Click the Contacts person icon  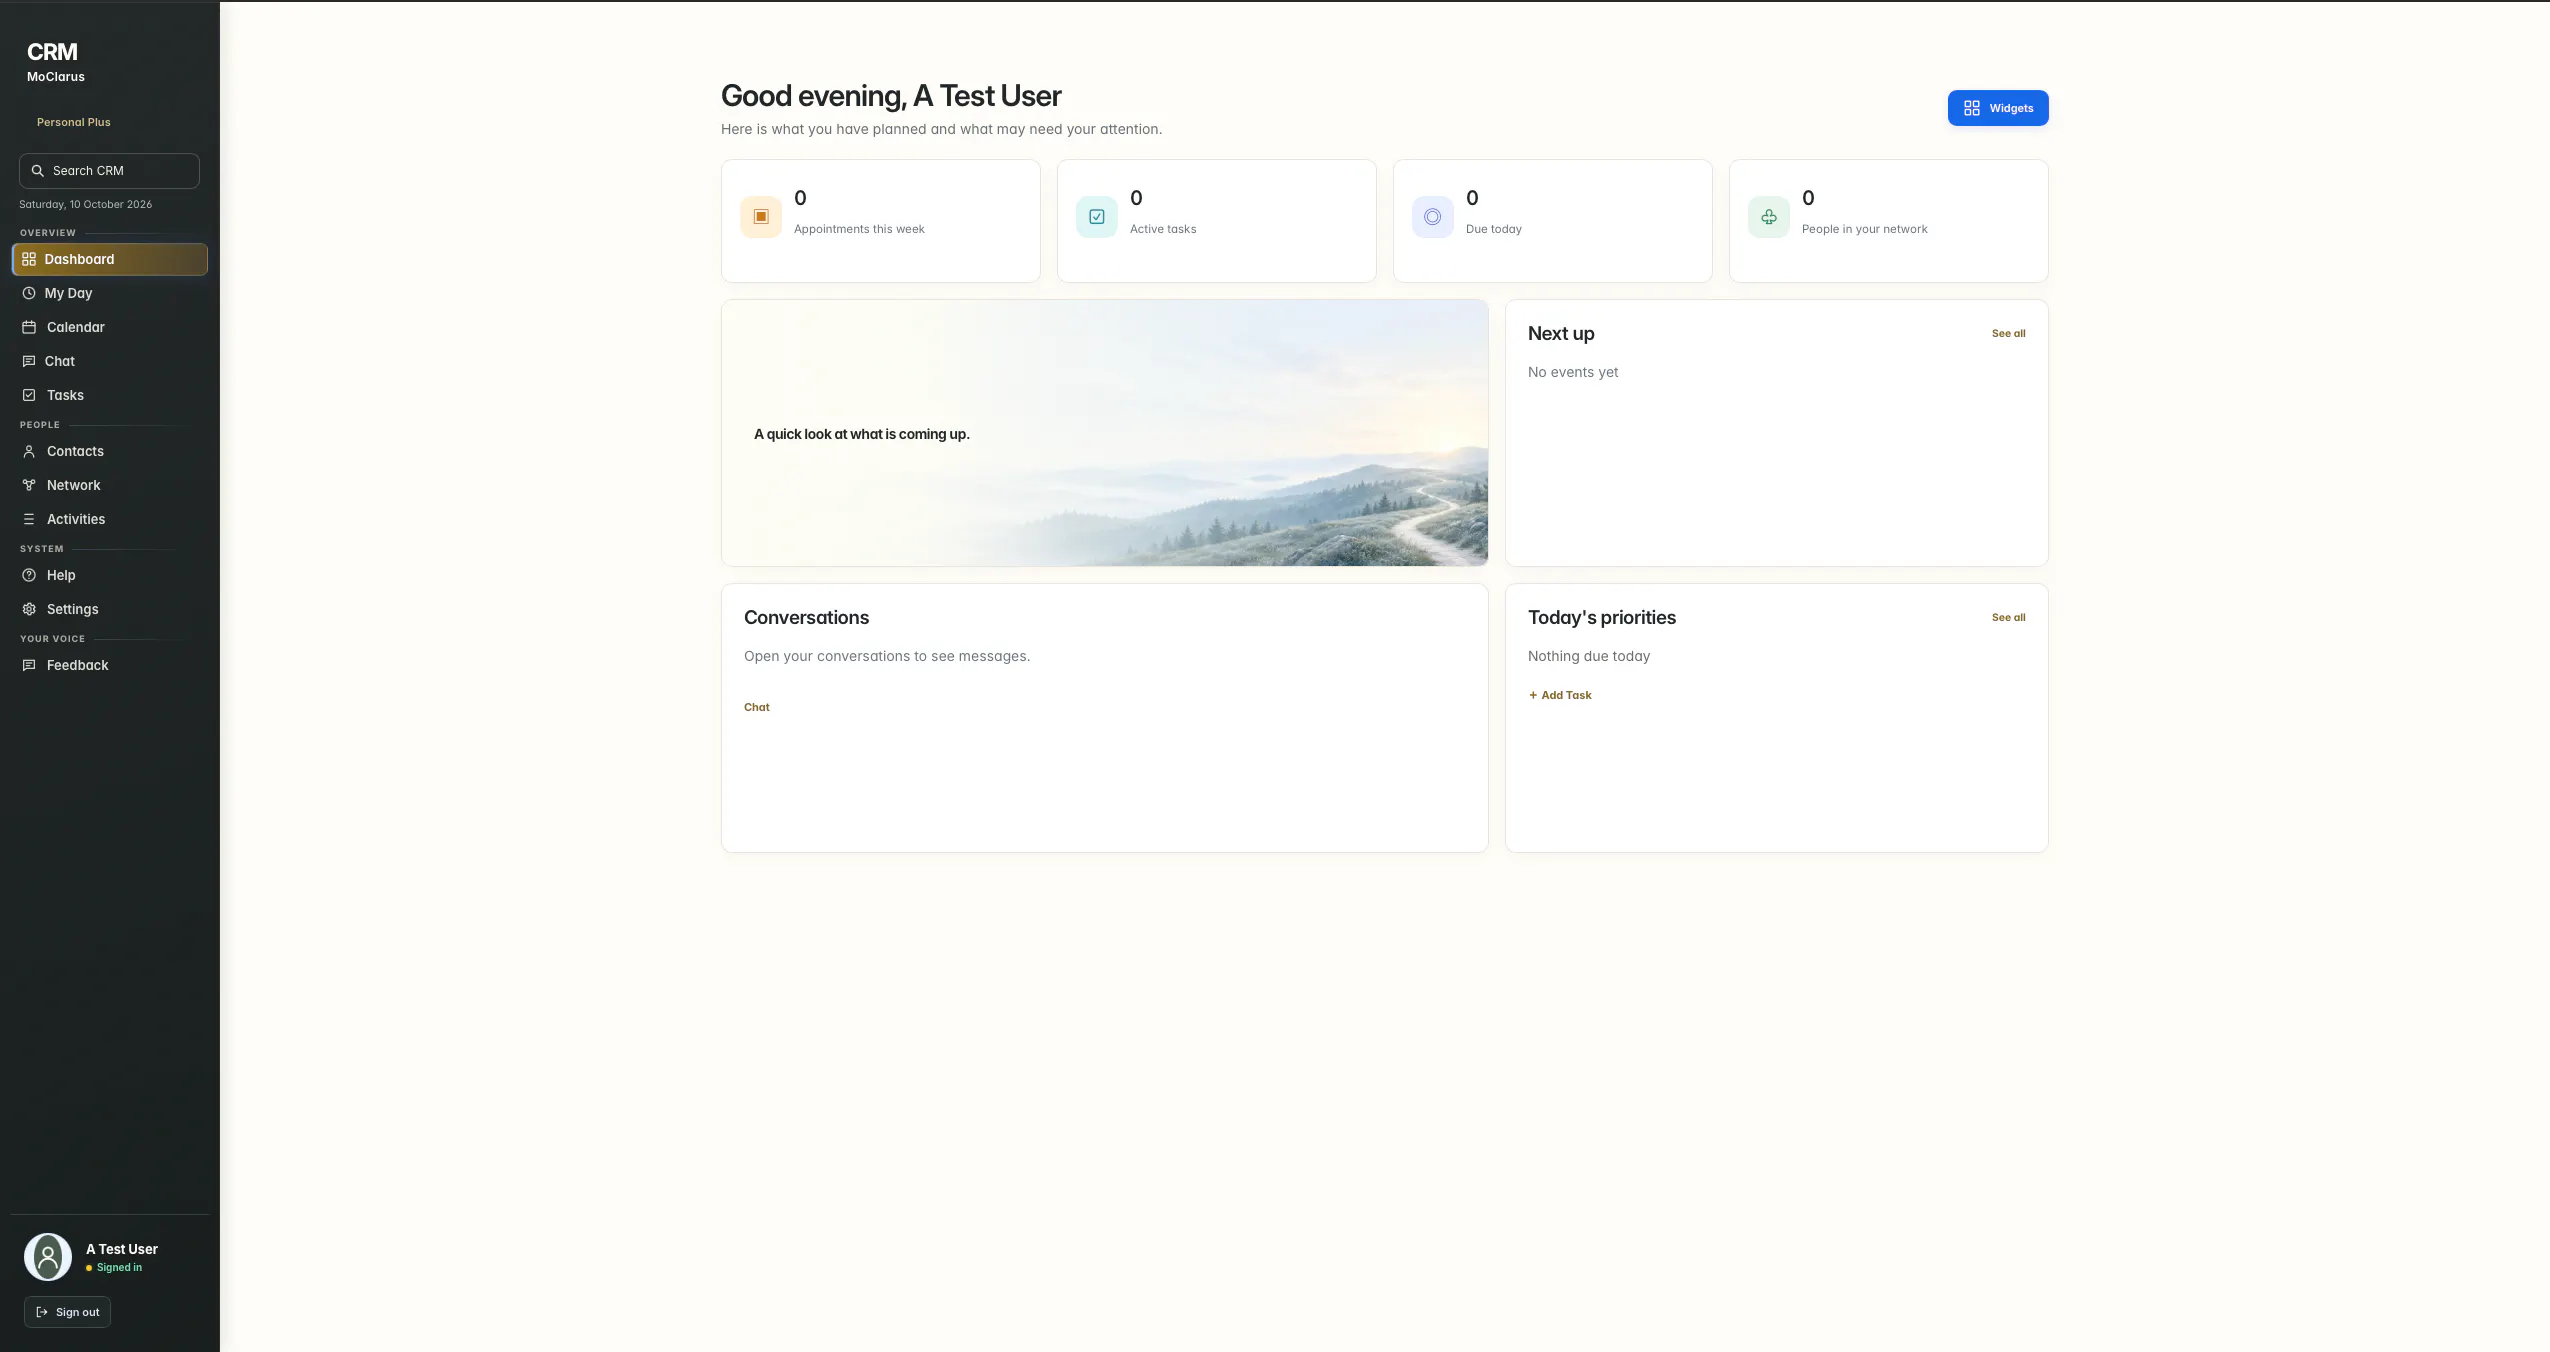29,451
